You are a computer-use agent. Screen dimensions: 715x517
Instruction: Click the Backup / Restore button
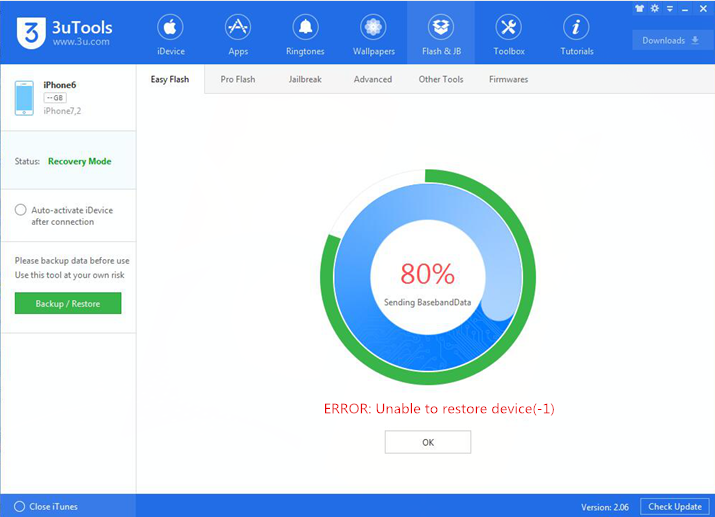(68, 304)
